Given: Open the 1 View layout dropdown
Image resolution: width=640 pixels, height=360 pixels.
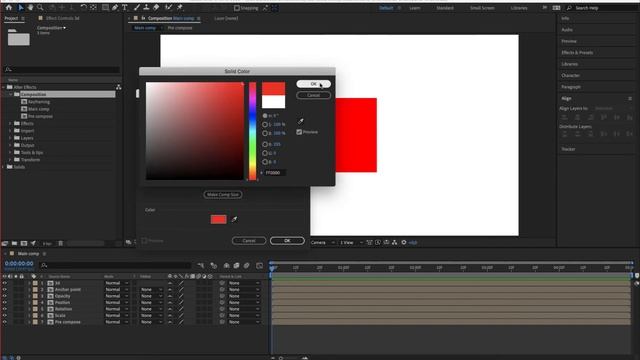Looking at the screenshot, I should click(x=351, y=242).
